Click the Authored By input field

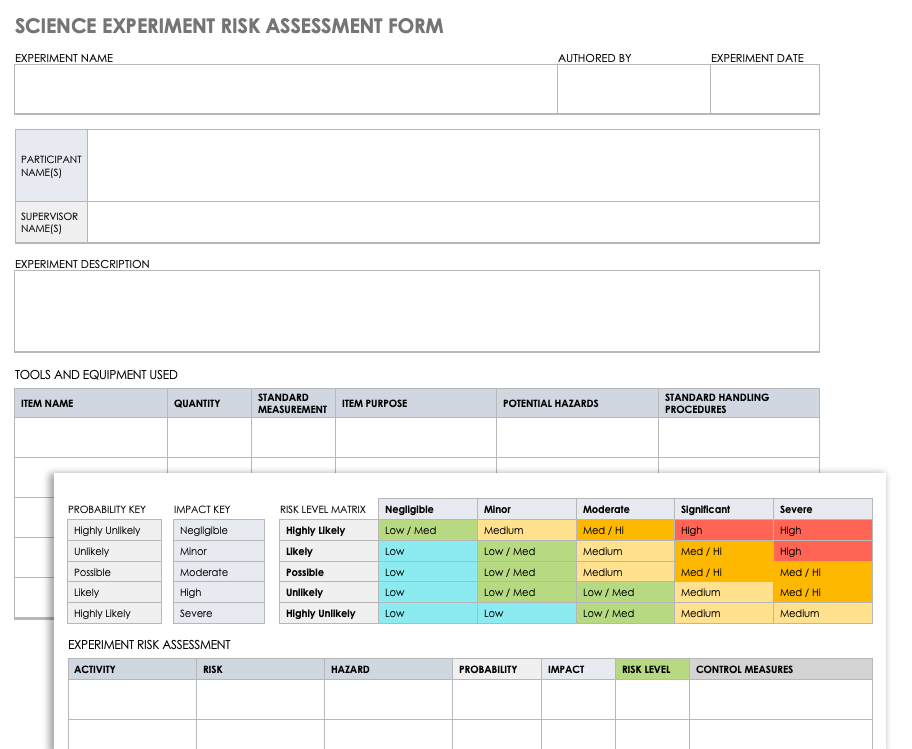(x=632, y=90)
